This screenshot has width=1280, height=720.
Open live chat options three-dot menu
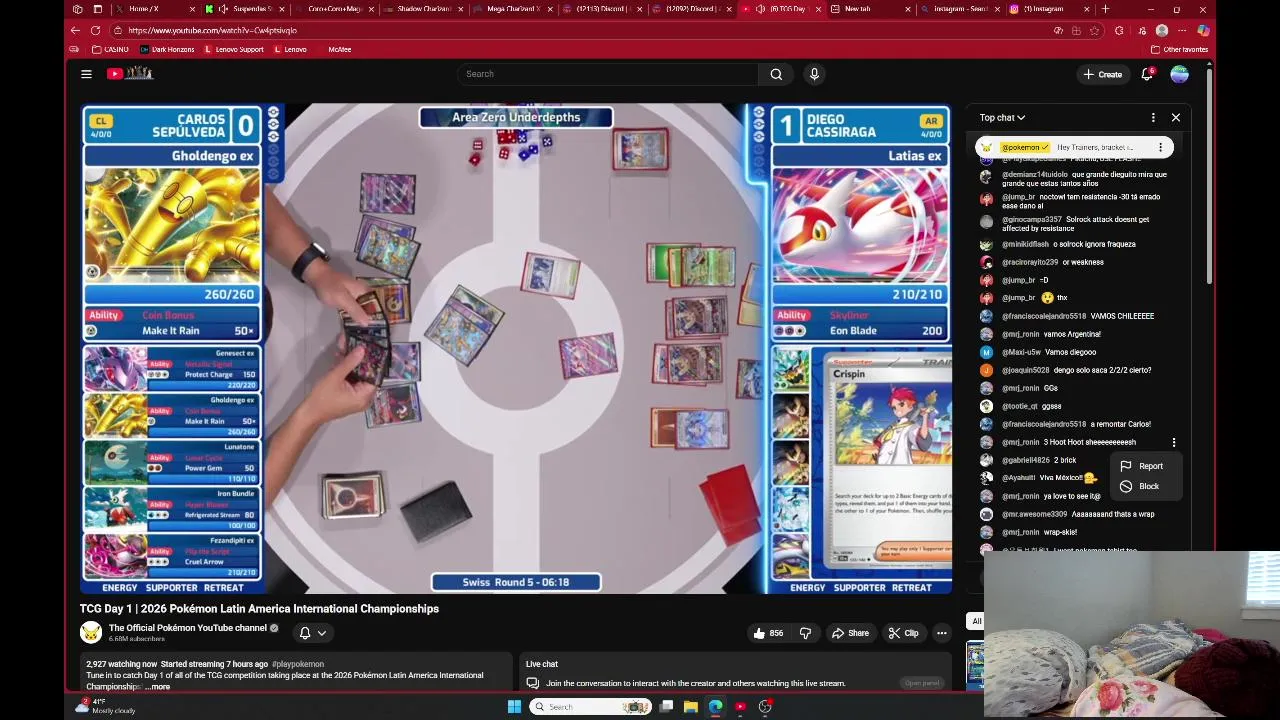tap(1153, 118)
